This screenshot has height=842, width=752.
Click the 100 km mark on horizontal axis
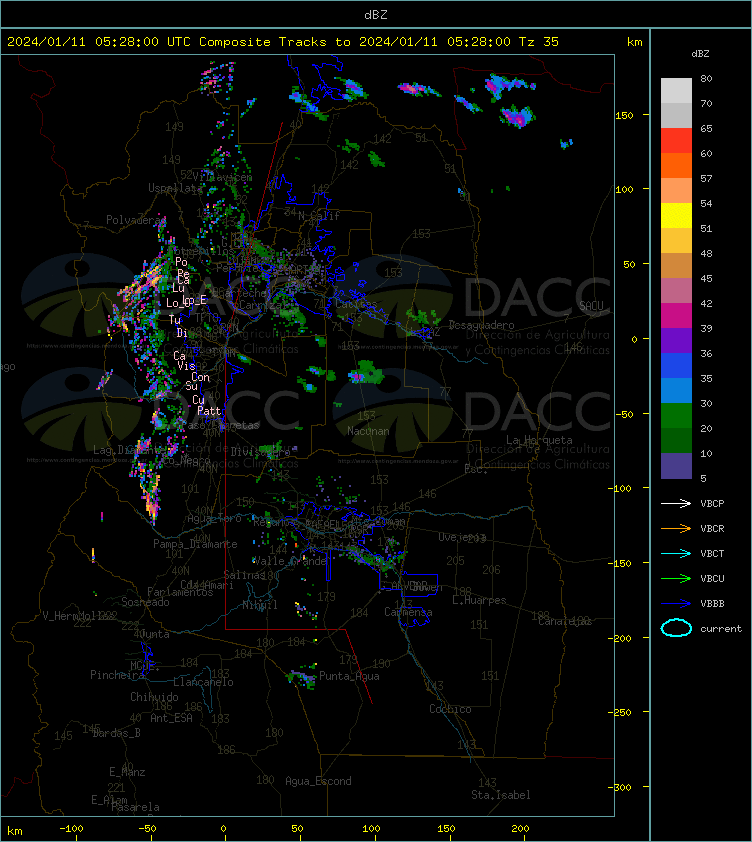(372, 829)
